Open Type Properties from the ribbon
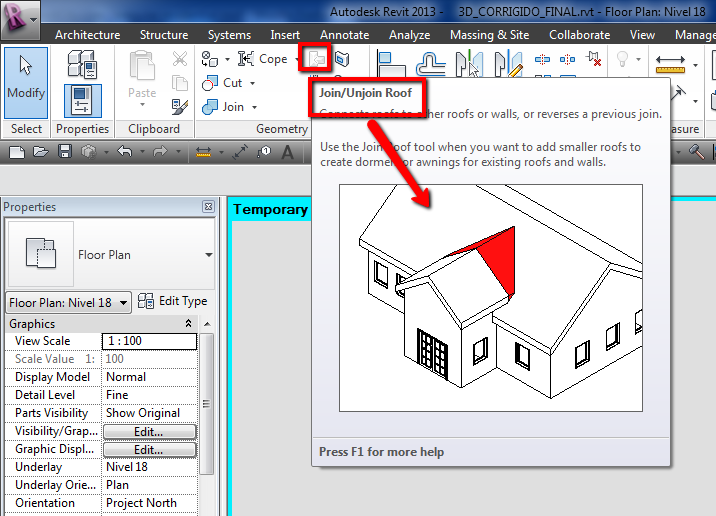The height and width of the screenshot is (516, 716). point(83,63)
